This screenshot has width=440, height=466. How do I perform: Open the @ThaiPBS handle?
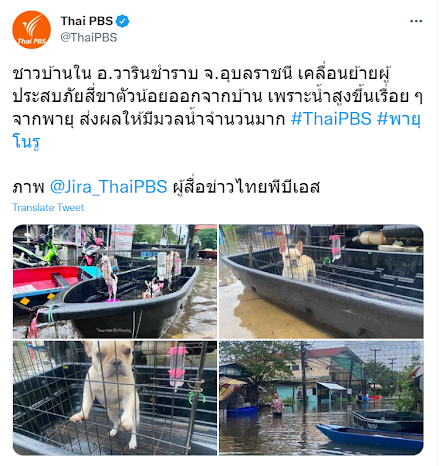tap(89, 37)
